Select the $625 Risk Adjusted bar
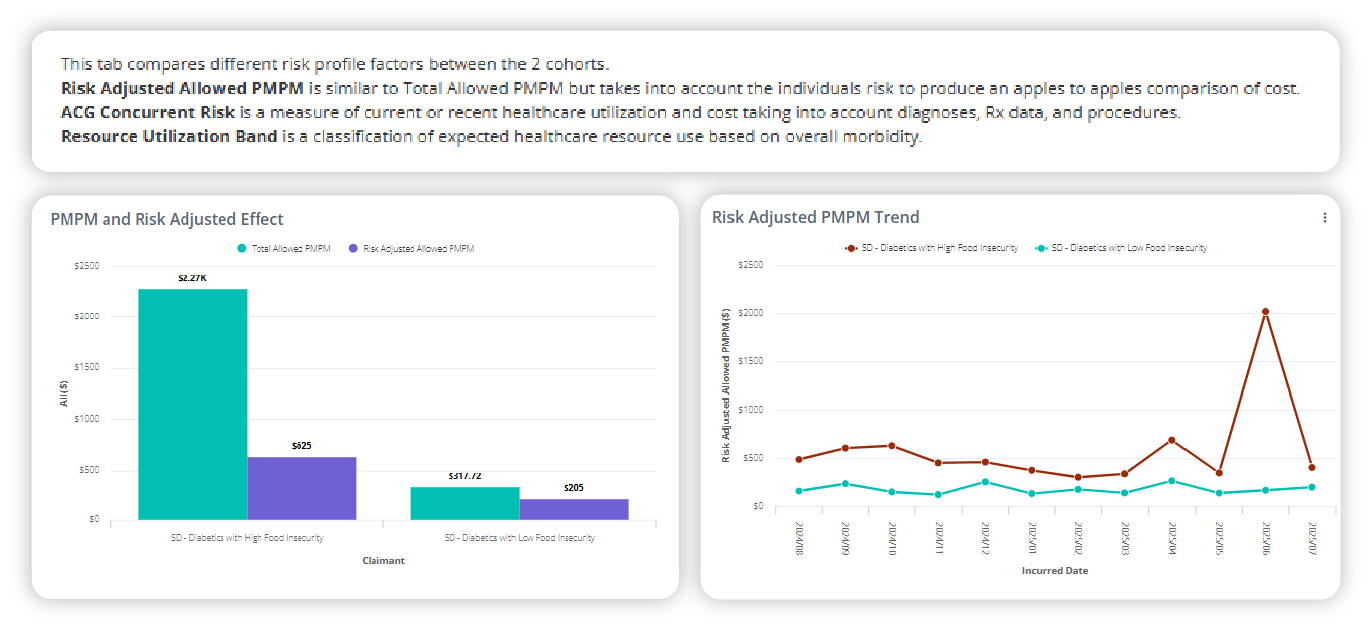The image size is (1371, 630). [302, 488]
